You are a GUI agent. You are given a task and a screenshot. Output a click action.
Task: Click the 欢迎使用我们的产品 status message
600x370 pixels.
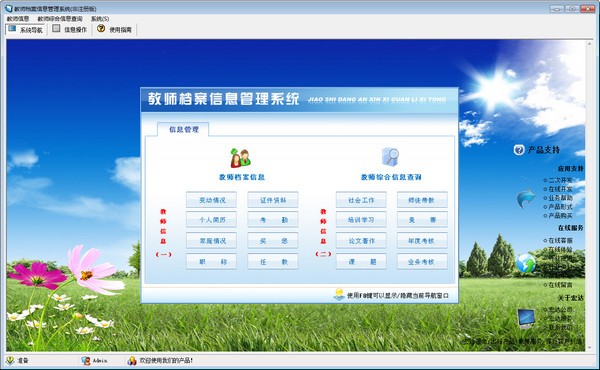(166, 360)
